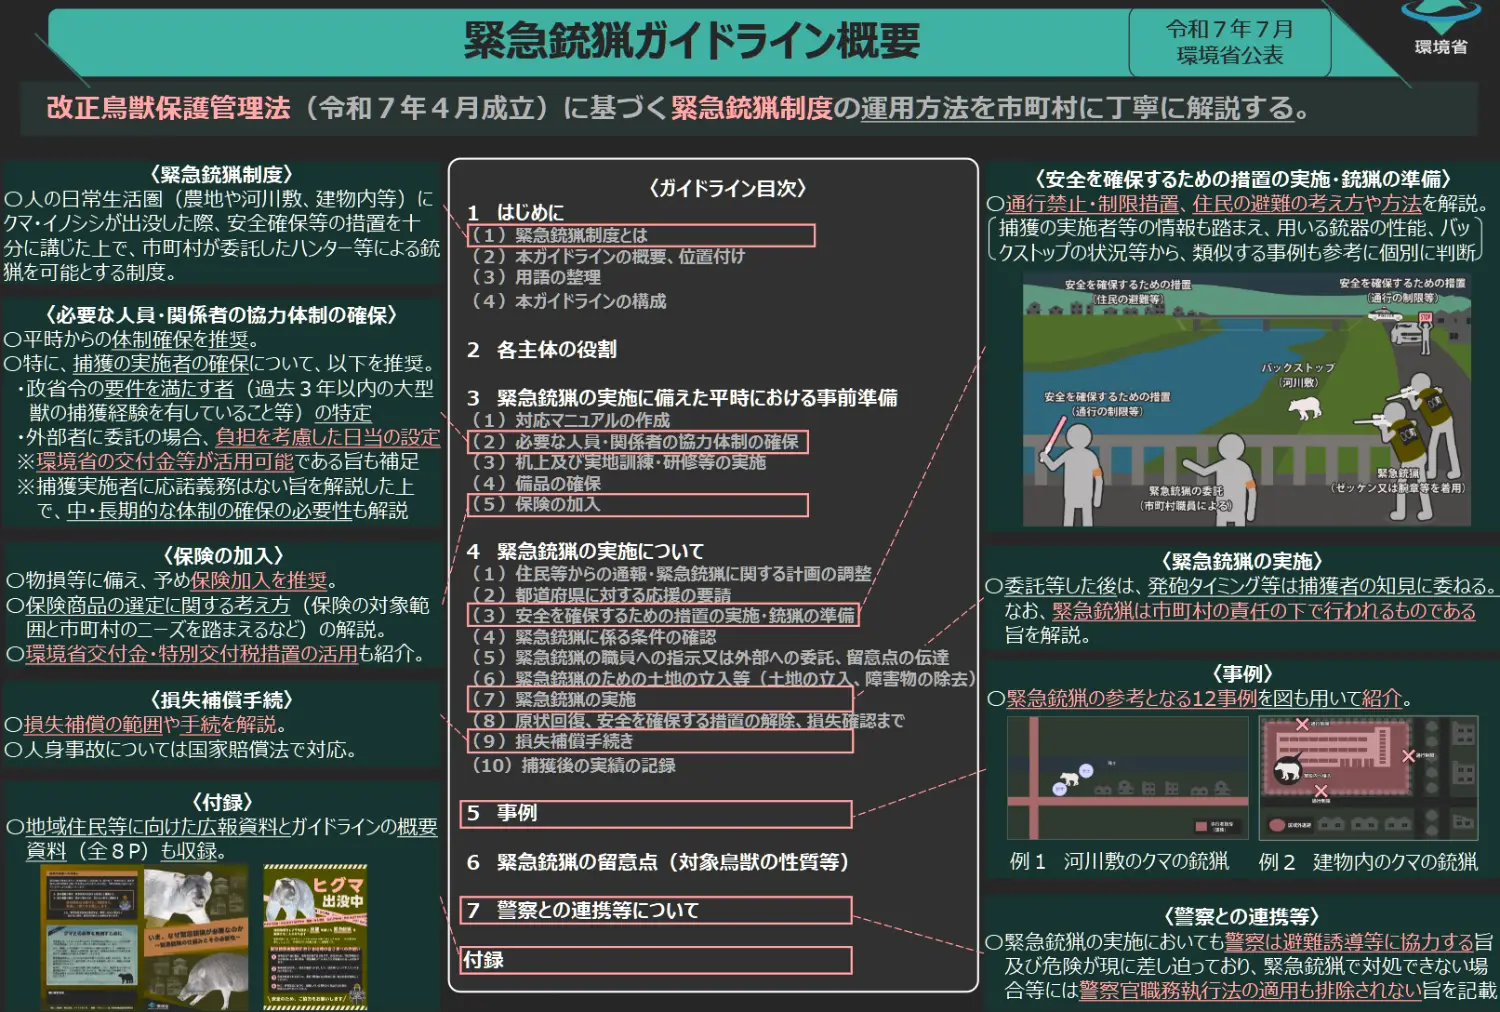Screen dimensions: 1500x1012
Task: Click the bear icon in the 例2 building diagram
Action: point(1287,769)
